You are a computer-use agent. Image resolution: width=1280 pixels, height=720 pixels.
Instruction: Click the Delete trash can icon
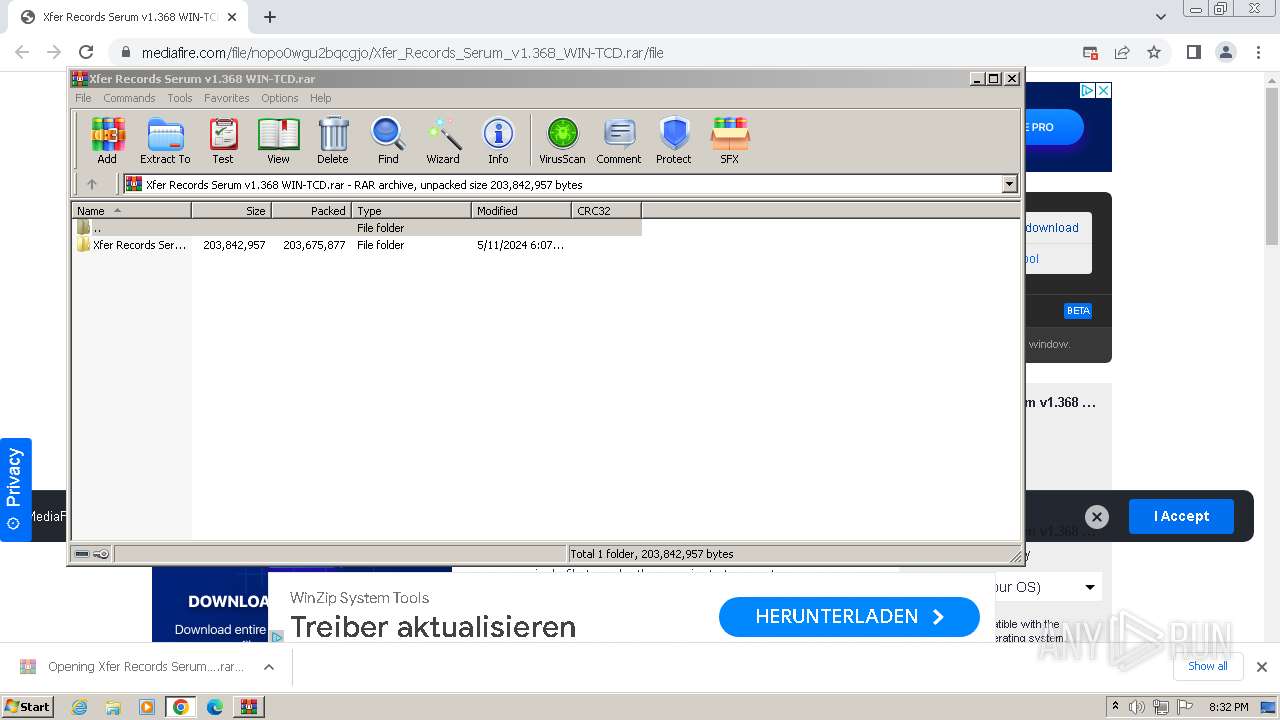click(x=333, y=140)
